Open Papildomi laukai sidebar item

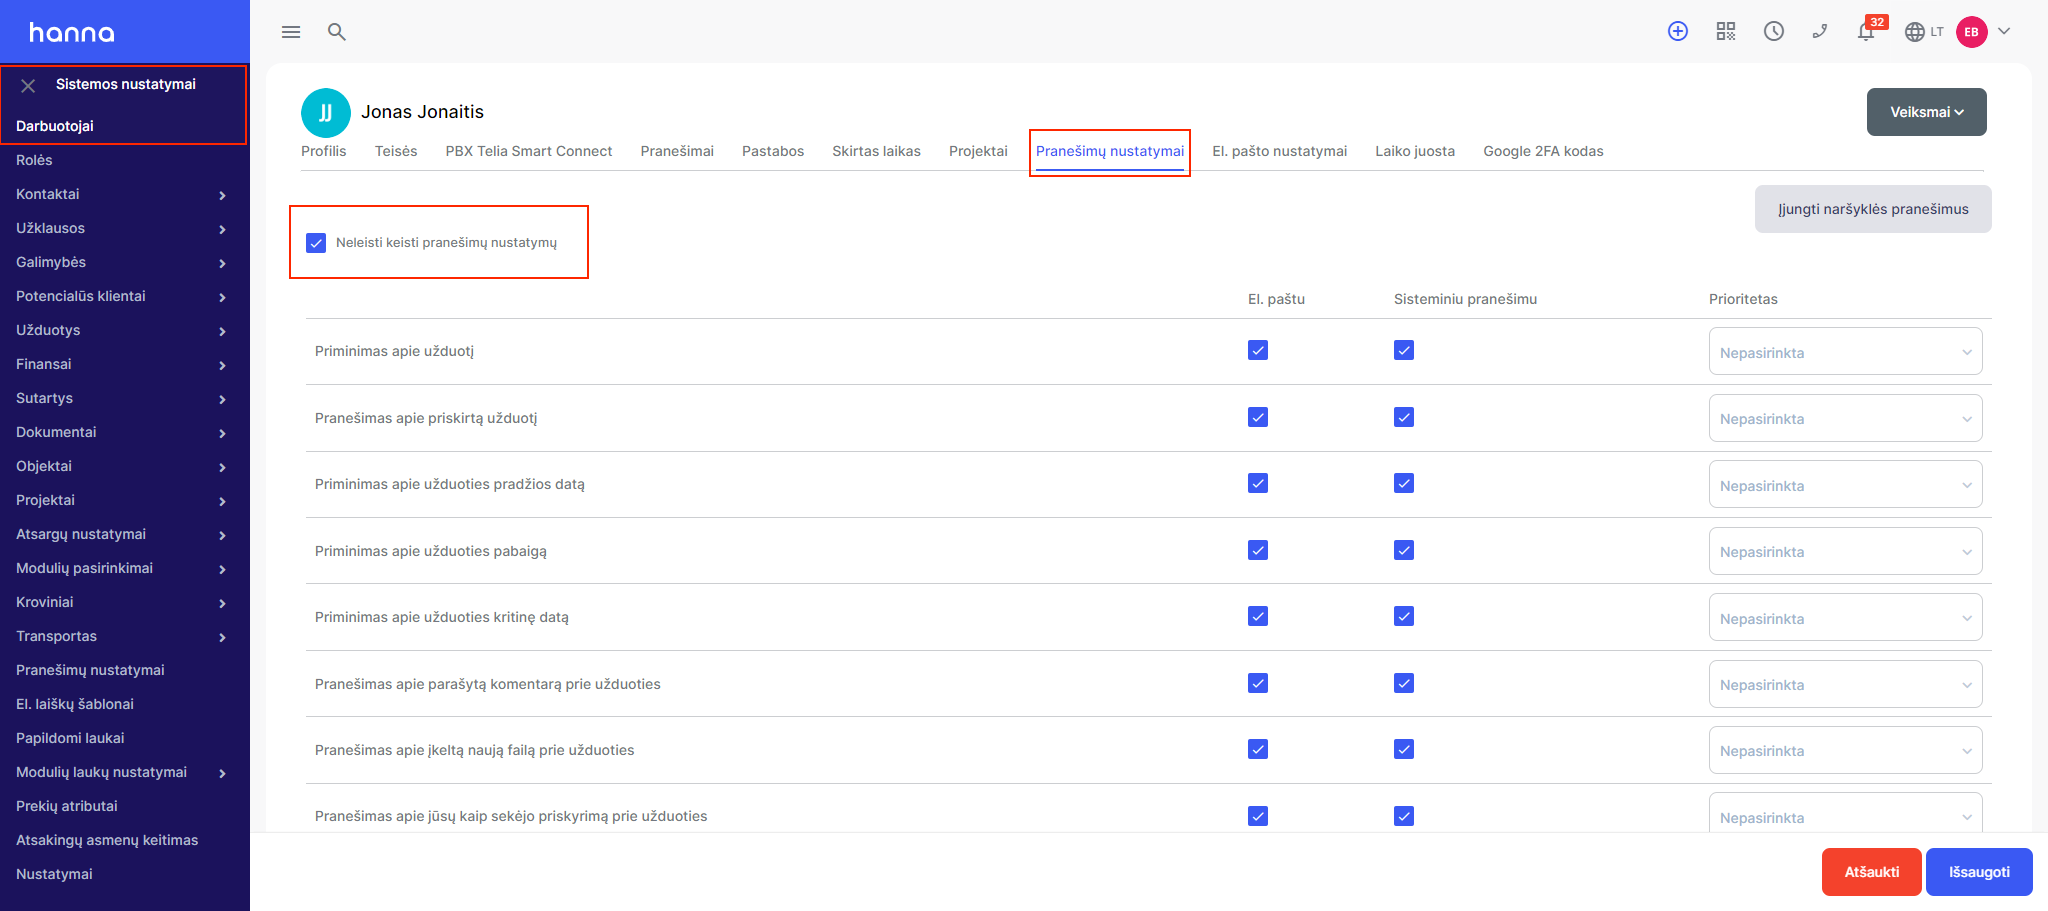tap(70, 738)
